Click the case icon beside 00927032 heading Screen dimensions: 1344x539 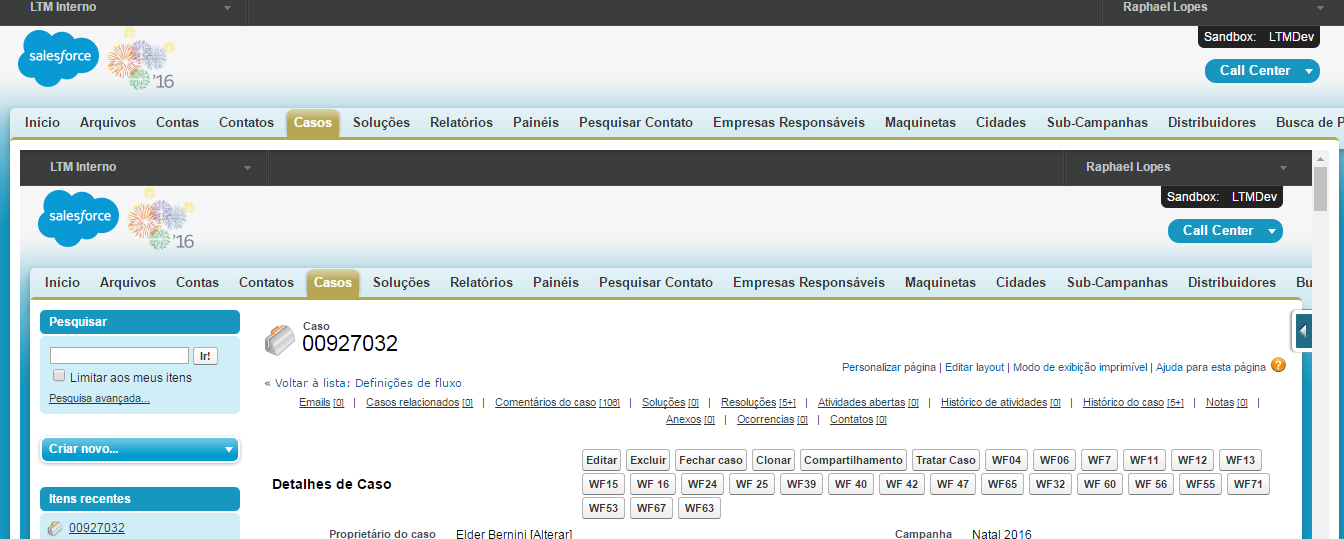[x=280, y=340]
